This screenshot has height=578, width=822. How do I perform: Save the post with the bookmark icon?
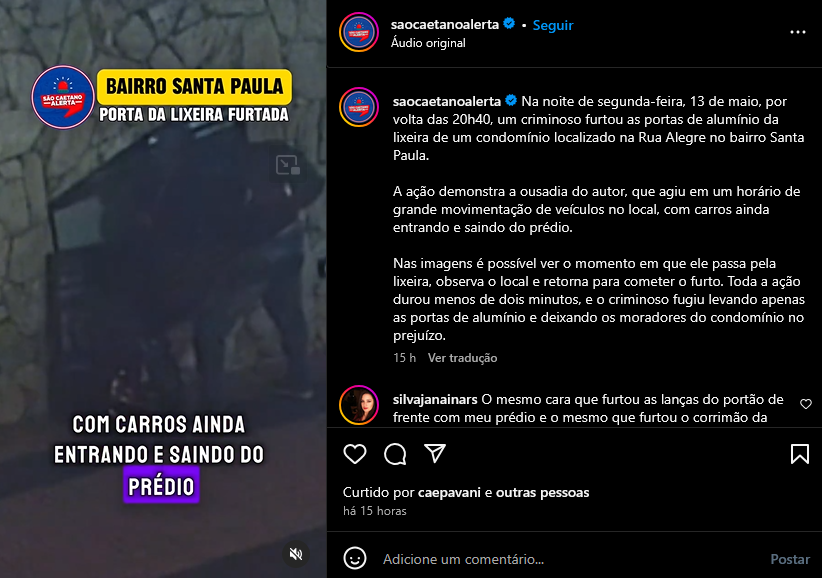pyautogui.click(x=799, y=454)
